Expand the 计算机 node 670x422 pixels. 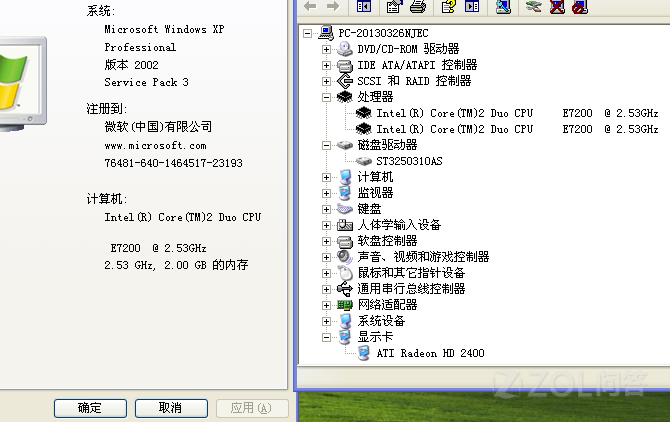326,177
